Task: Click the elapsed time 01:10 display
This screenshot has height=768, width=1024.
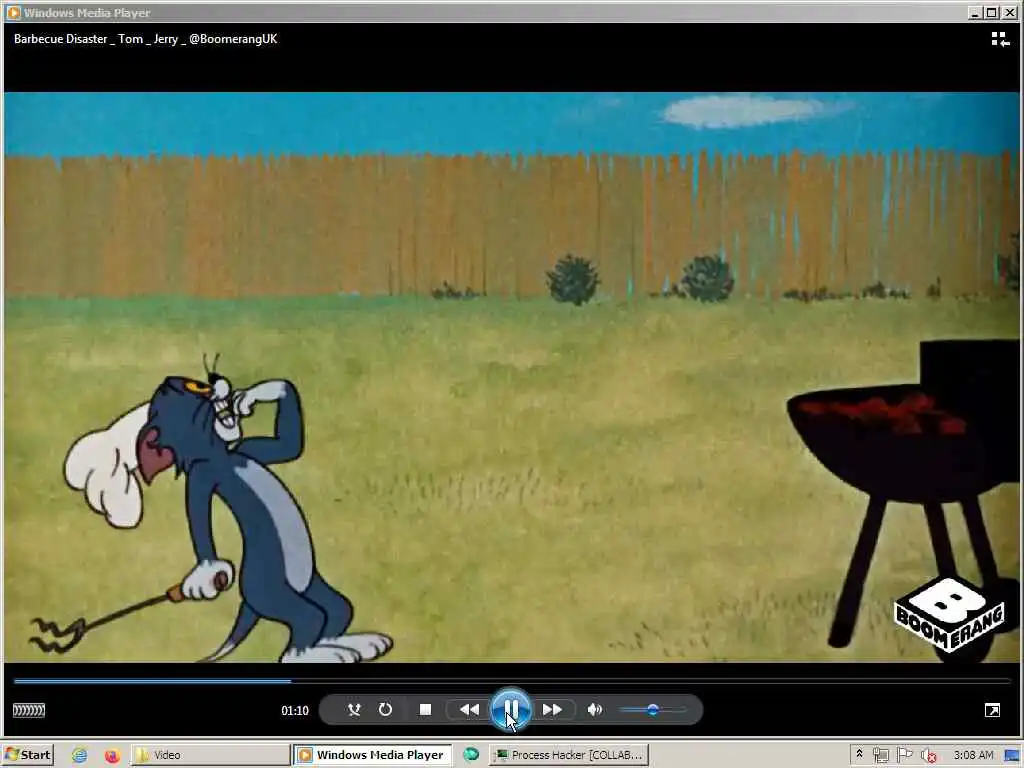Action: [x=295, y=711]
